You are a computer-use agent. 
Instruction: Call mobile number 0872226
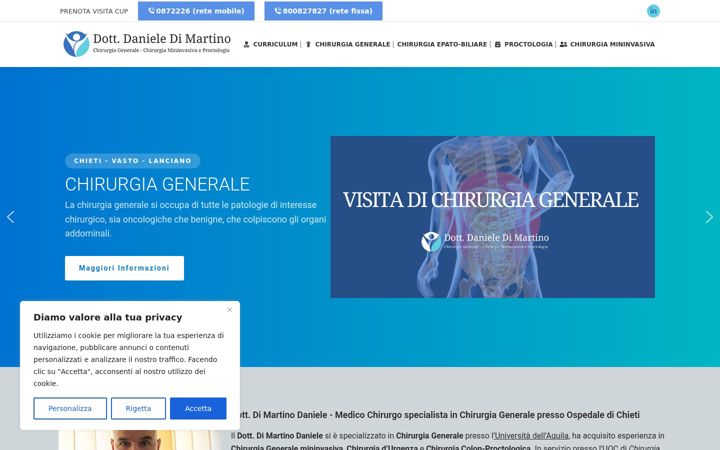click(x=196, y=11)
